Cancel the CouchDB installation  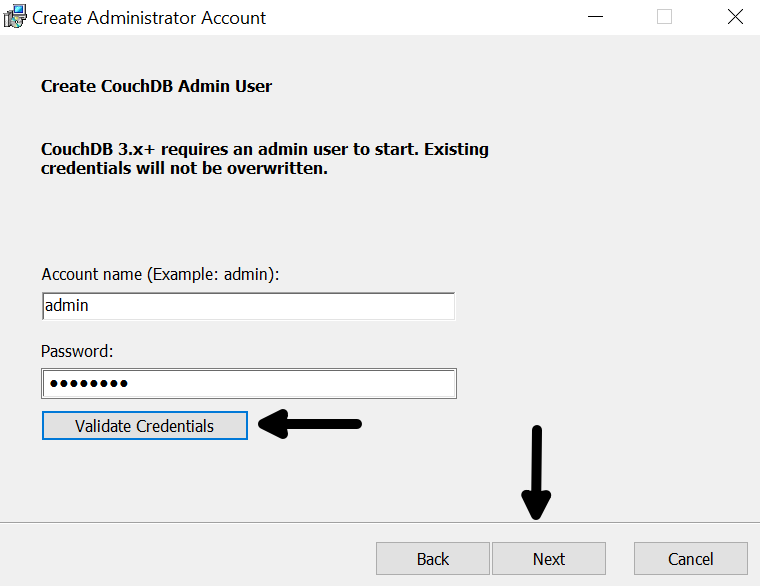point(691,559)
